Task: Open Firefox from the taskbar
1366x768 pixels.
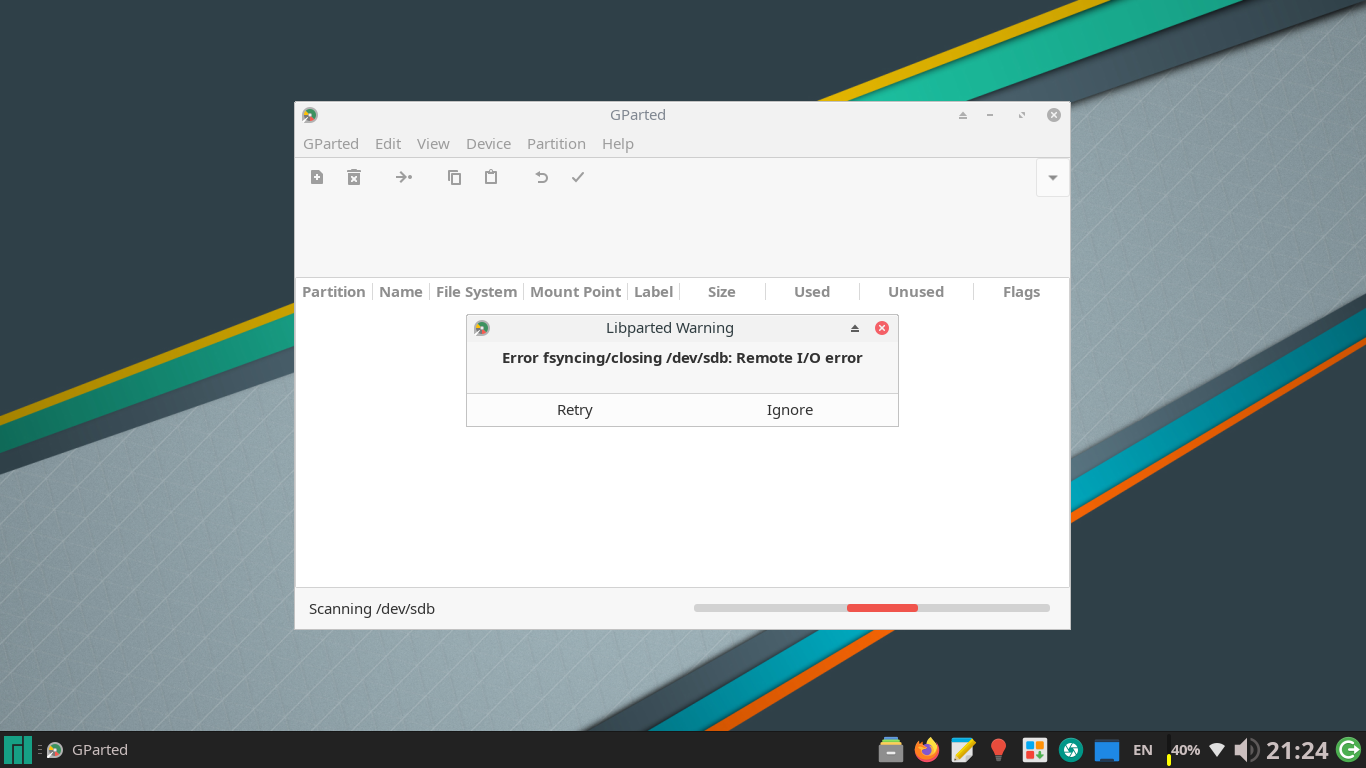Action: click(x=927, y=749)
